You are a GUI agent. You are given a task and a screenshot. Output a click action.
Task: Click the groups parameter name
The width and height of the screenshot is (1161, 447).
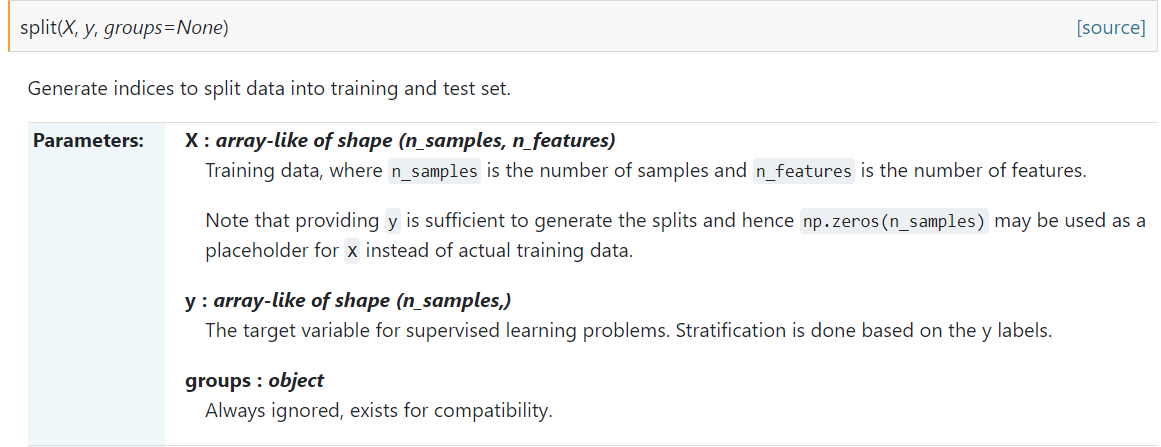pyautogui.click(x=218, y=380)
